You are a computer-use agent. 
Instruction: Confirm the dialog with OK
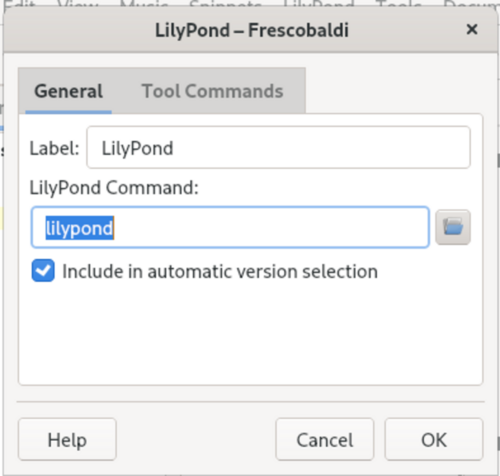[434, 439]
